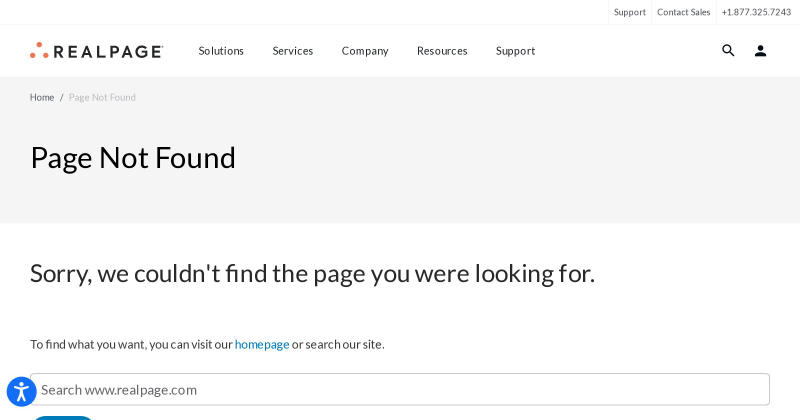The height and width of the screenshot is (420, 800).
Task: Expand the Support main navigation item
Action: click(x=515, y=51)
